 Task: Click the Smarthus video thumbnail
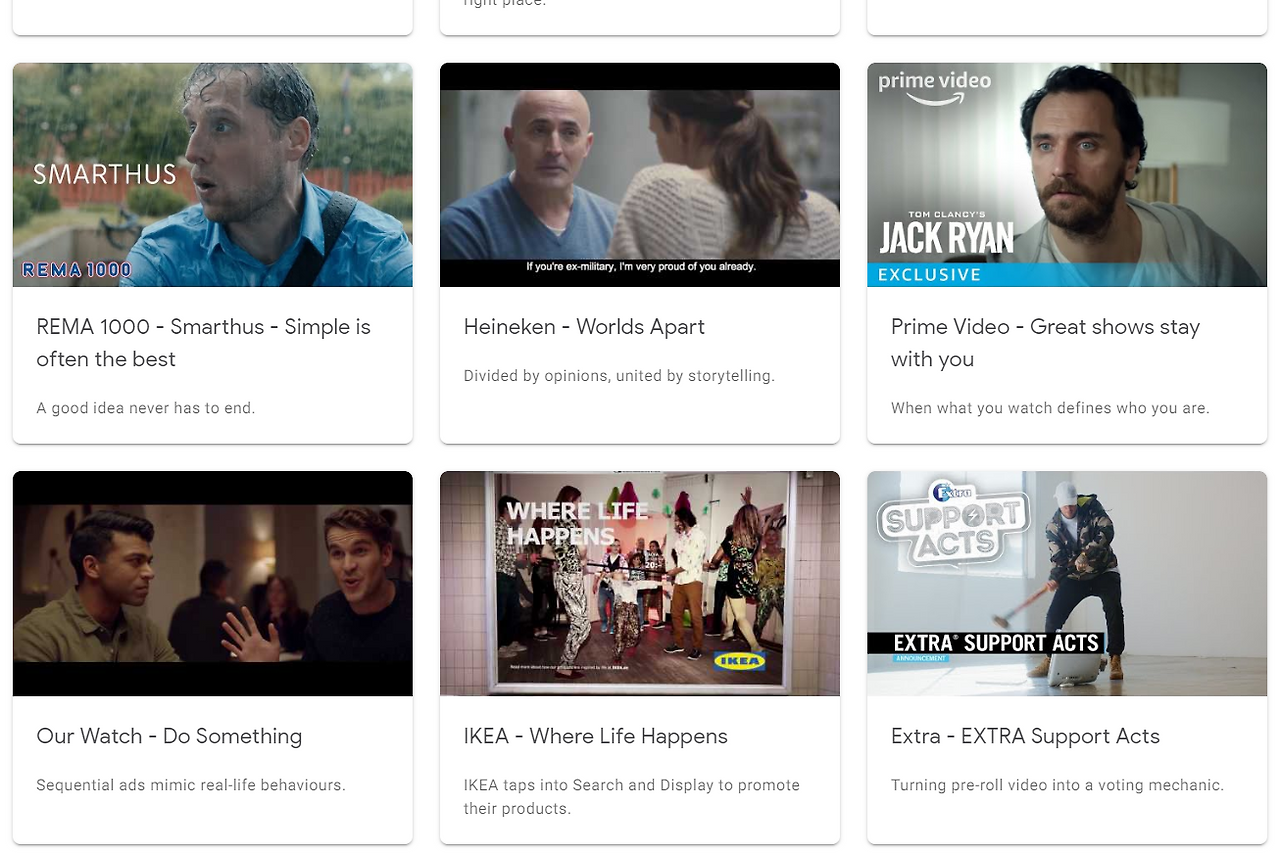point(212,174)
